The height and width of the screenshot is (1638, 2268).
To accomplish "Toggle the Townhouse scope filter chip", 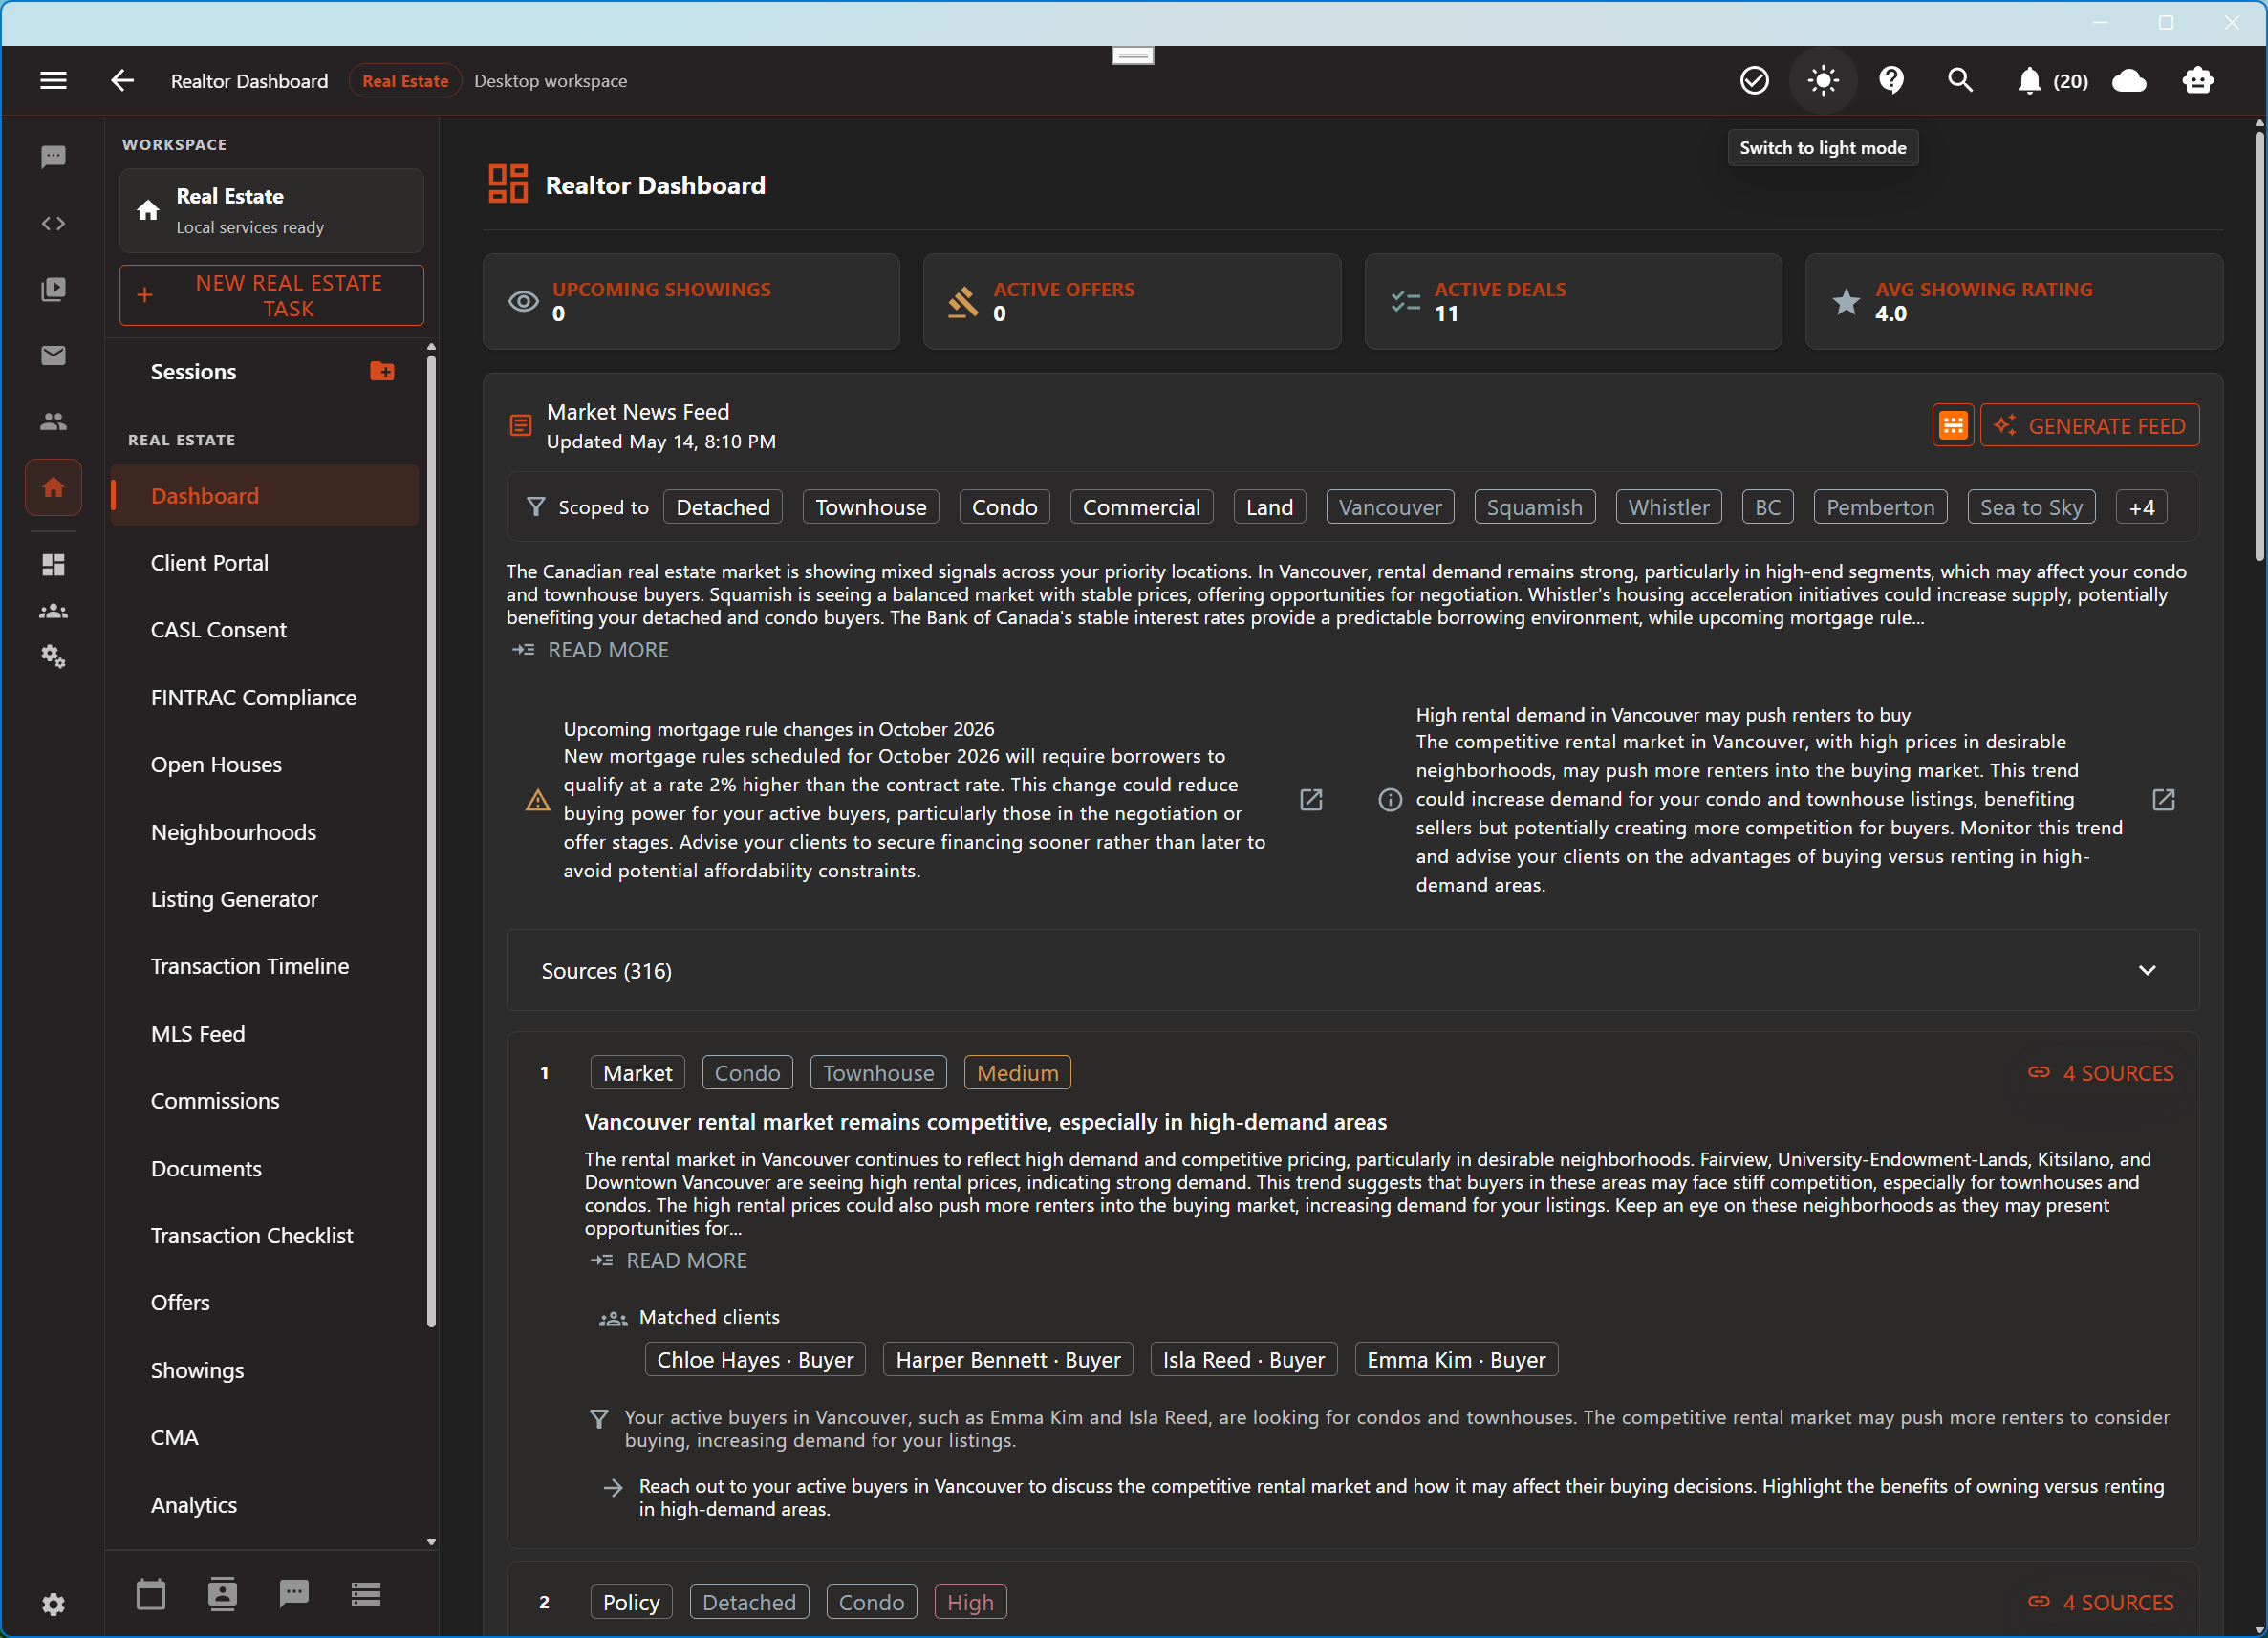I will pyautogui.click(x=871, y=507).
